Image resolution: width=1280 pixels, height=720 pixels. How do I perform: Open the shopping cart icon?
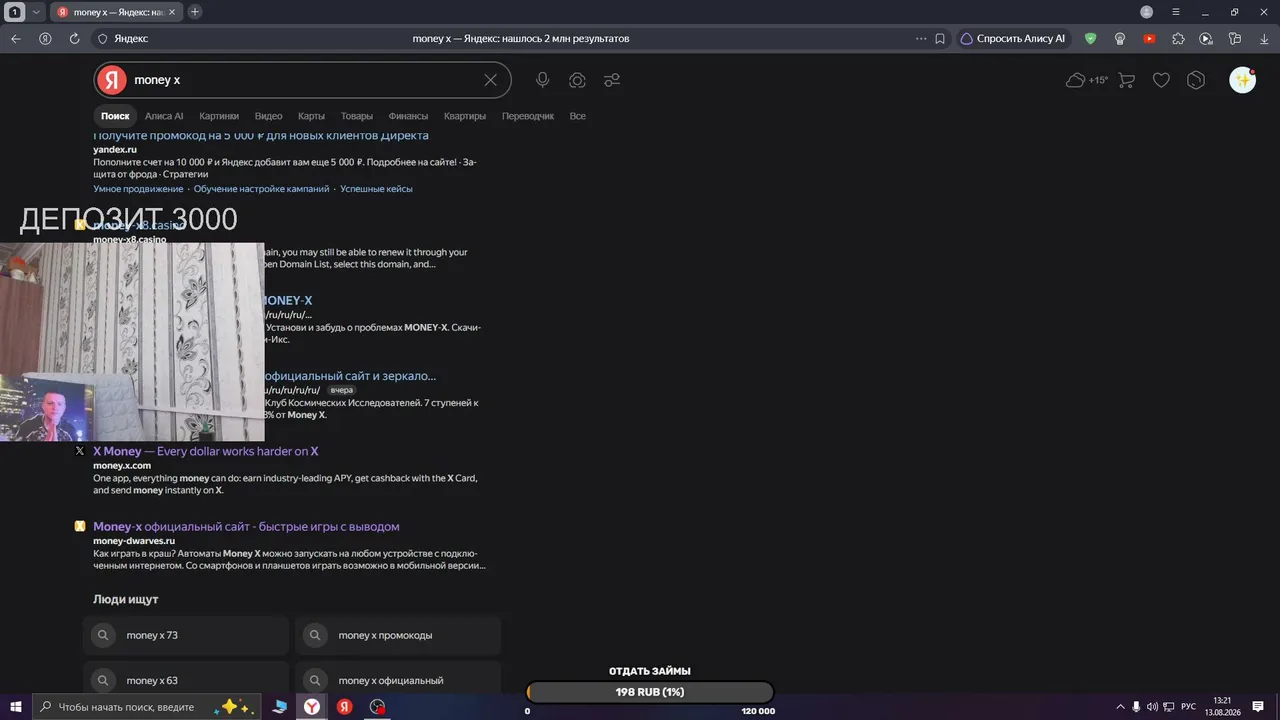click(x=1126, y=80)
